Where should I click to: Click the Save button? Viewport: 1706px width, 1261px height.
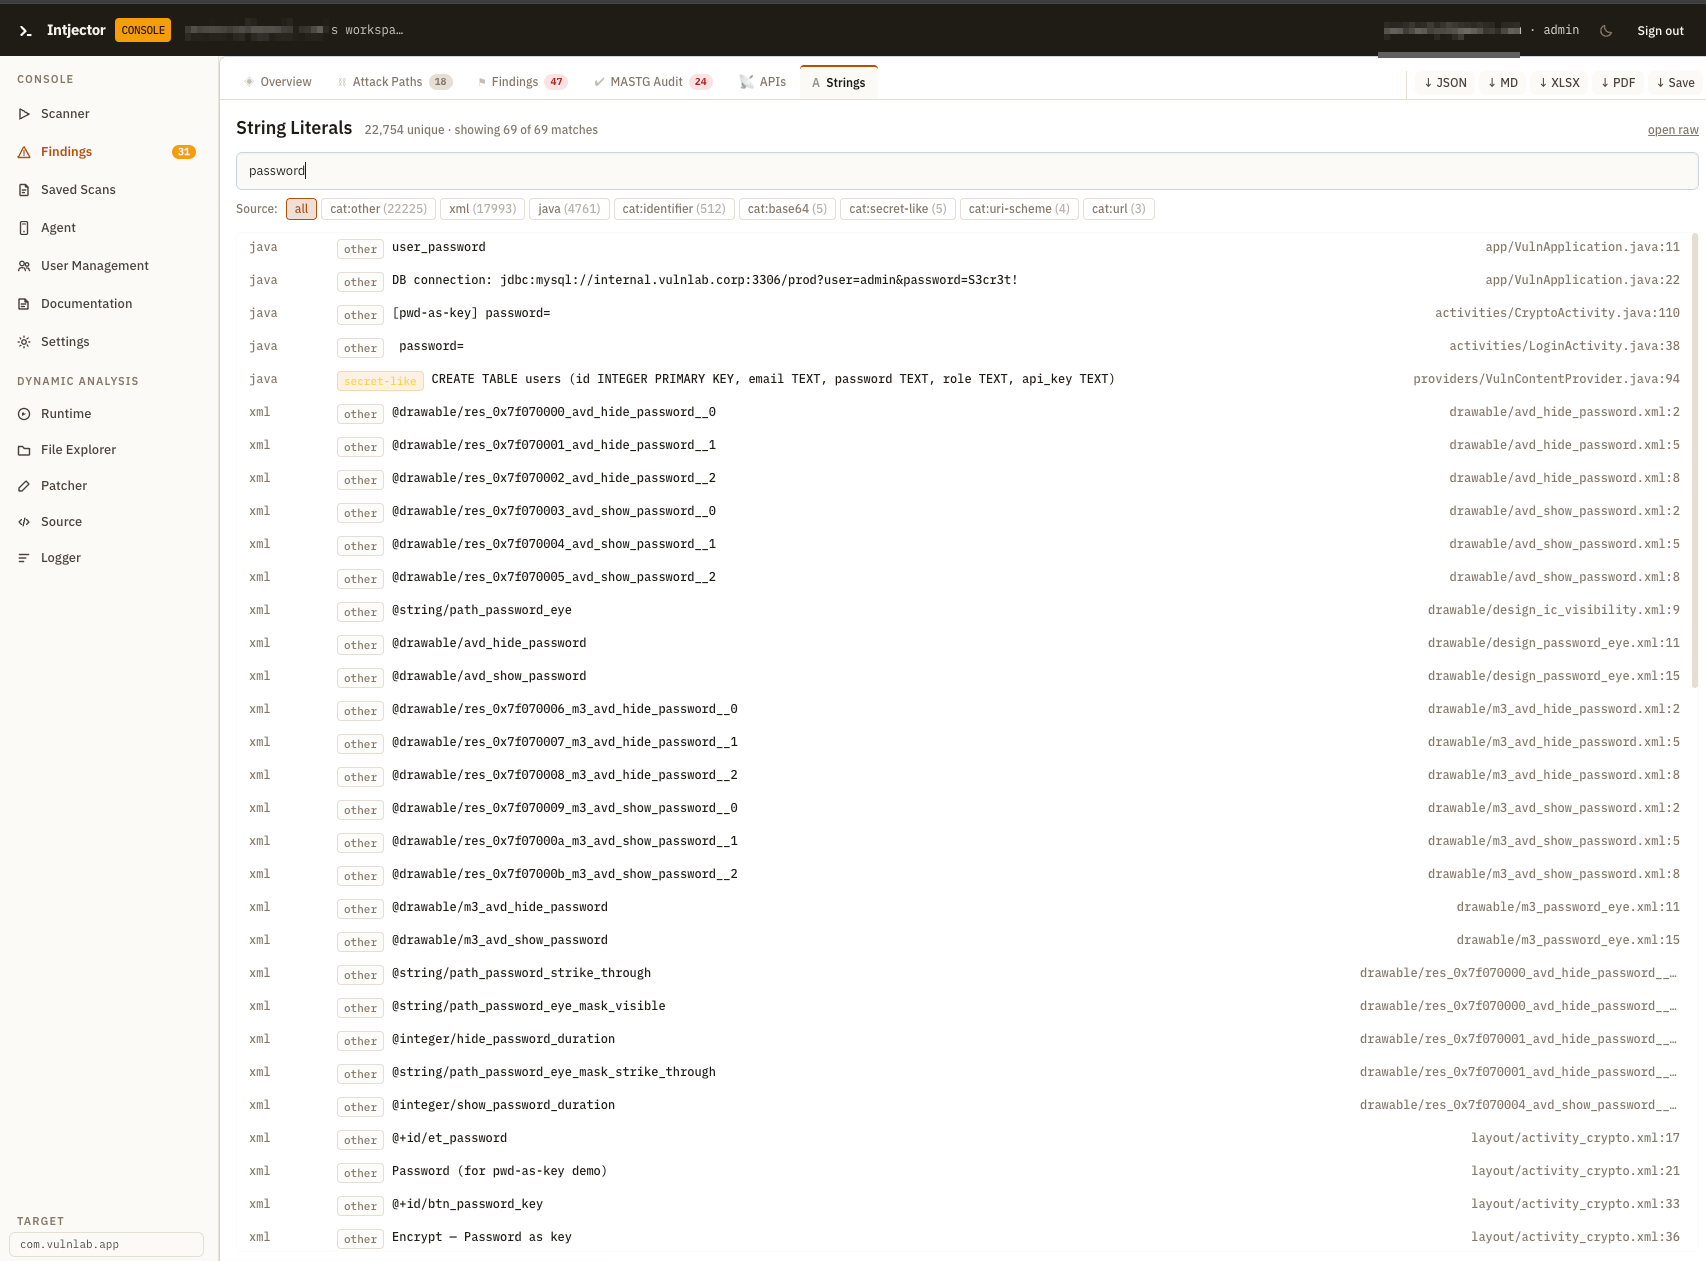click(1676, 83)
